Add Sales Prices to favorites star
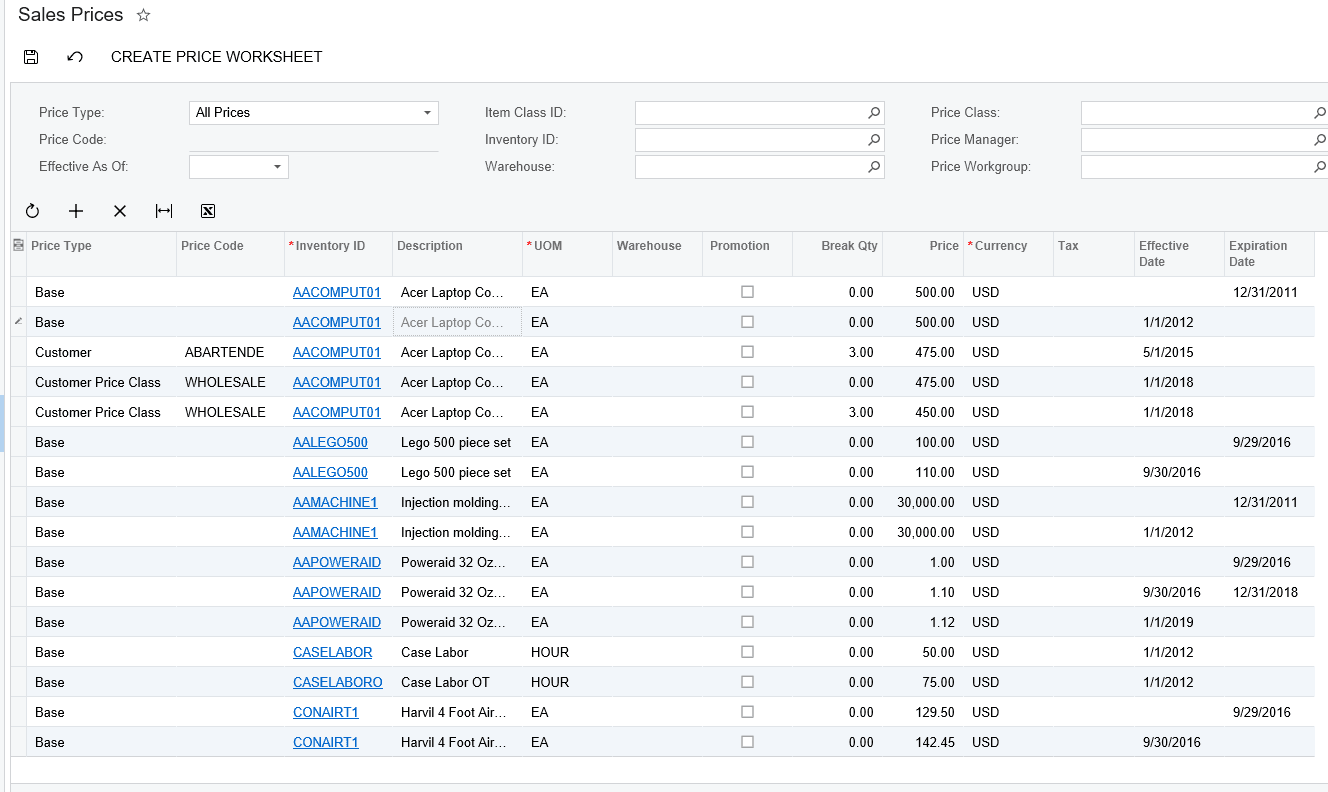 (x=143, y=15)
